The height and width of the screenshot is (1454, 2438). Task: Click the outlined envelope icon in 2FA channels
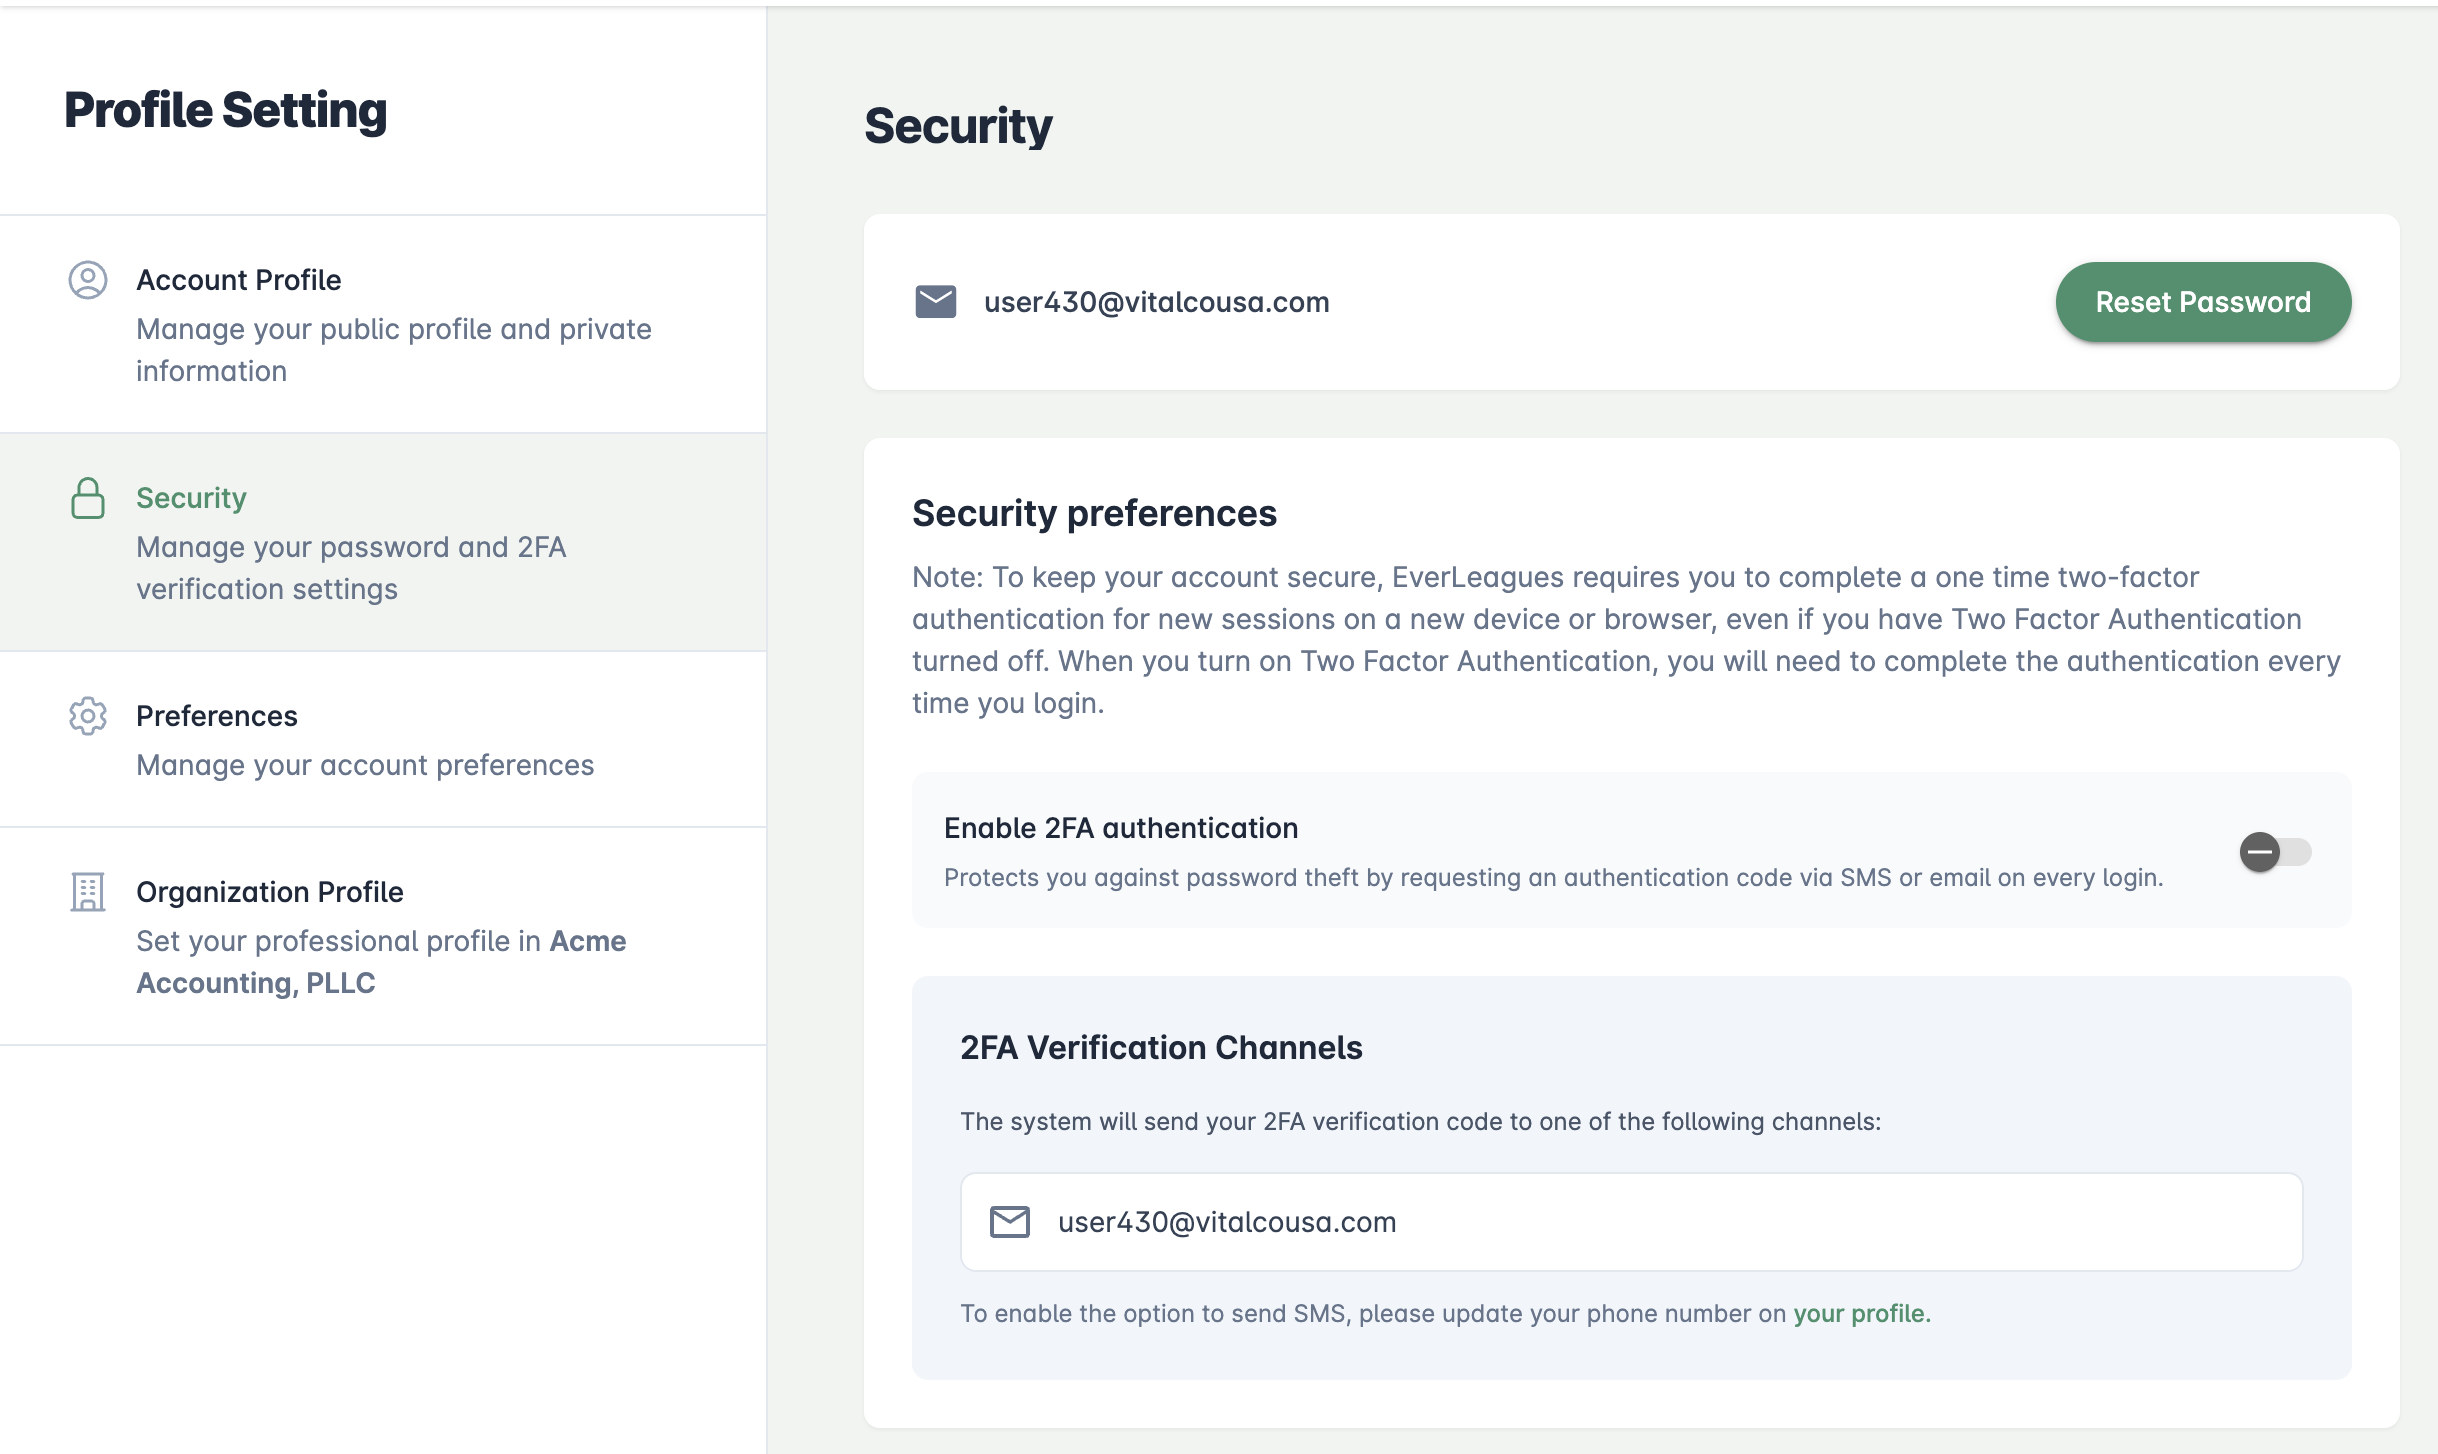coord(1009,1222)
